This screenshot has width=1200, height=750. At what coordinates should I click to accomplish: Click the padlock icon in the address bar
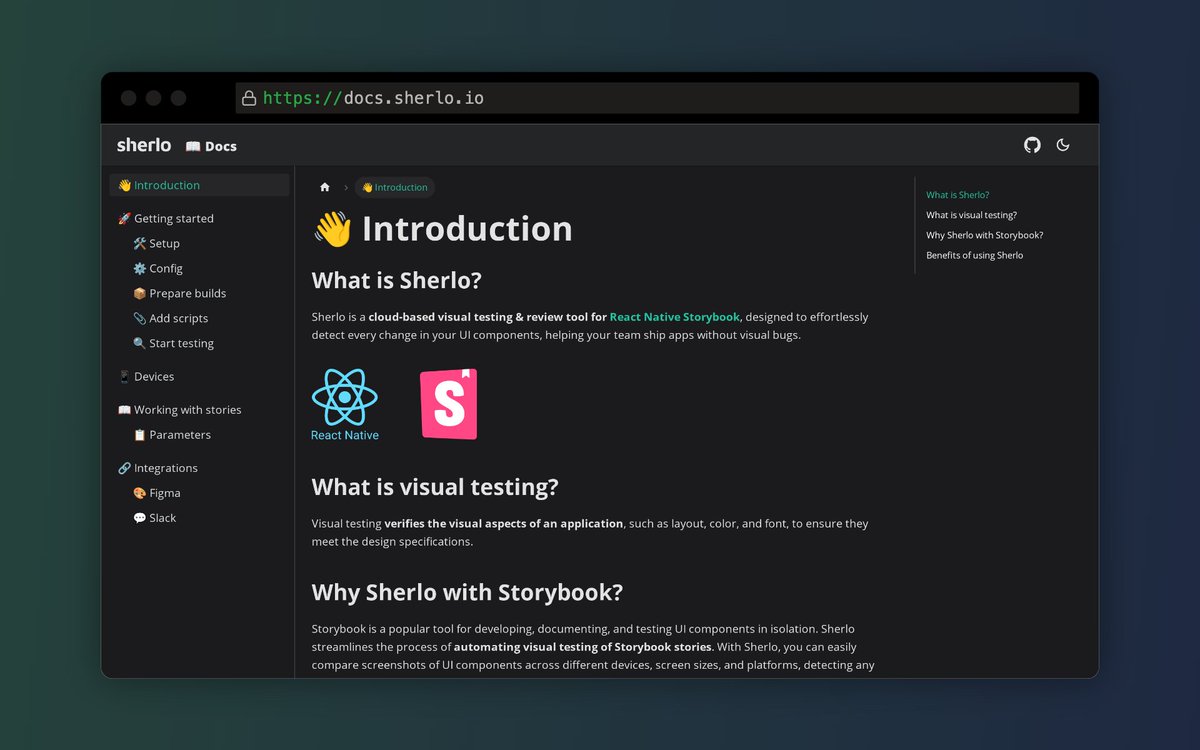pos(248,97)
